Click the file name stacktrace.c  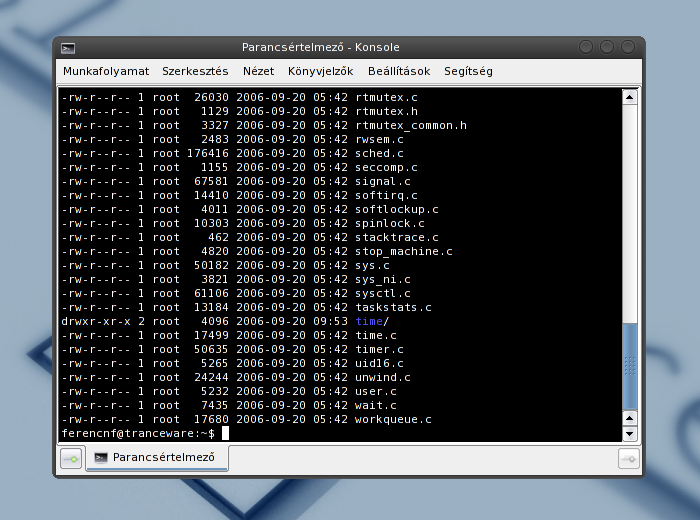[x=396, y=237]
